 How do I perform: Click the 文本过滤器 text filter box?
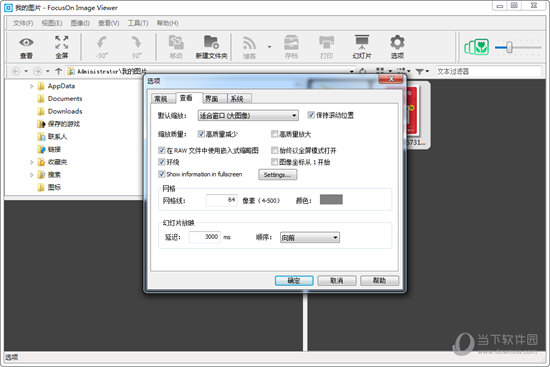(x=488, y=72)
